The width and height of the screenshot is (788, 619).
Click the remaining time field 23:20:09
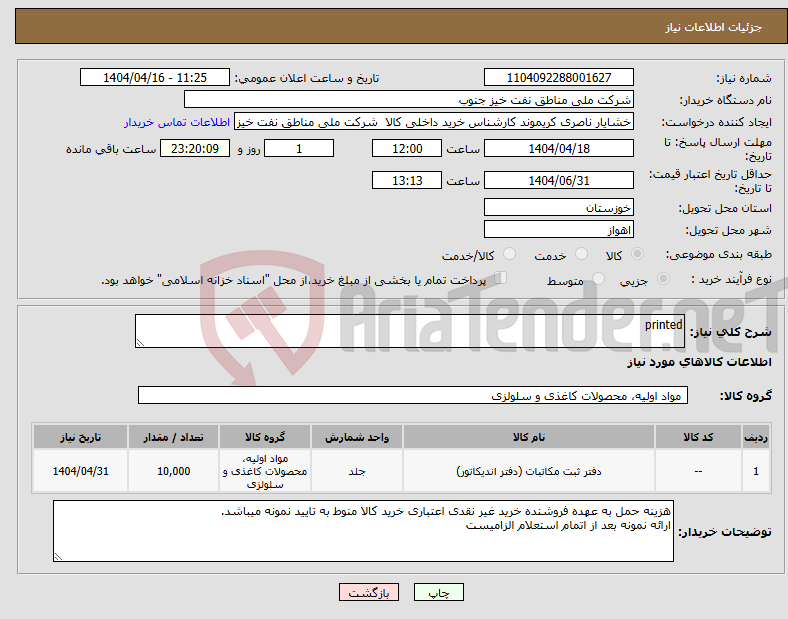click(x=195, y=148)
